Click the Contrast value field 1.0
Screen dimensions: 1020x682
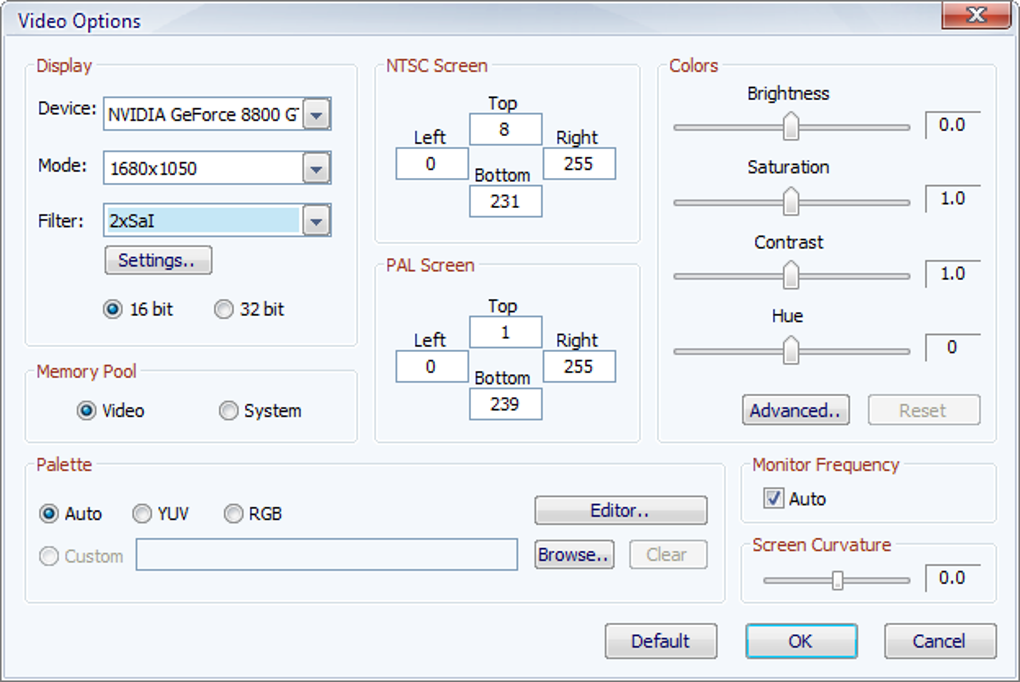click(x=953, y=273)
